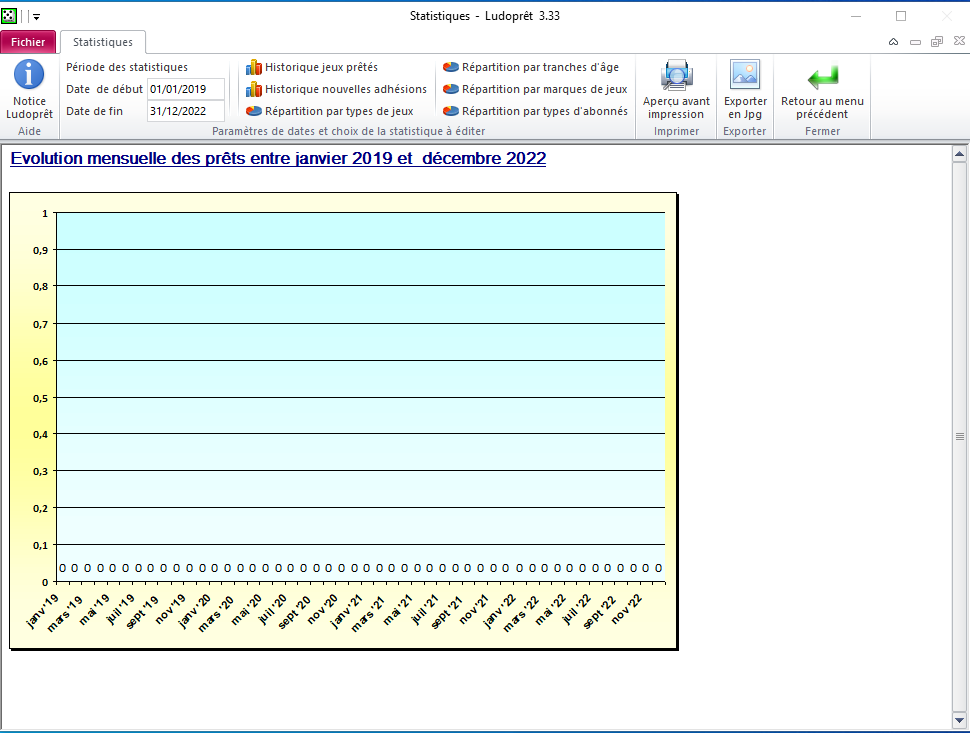This screenshot has height=733, width=970.
Task: Click Retour au menu précédent
Action: point(822,89)
